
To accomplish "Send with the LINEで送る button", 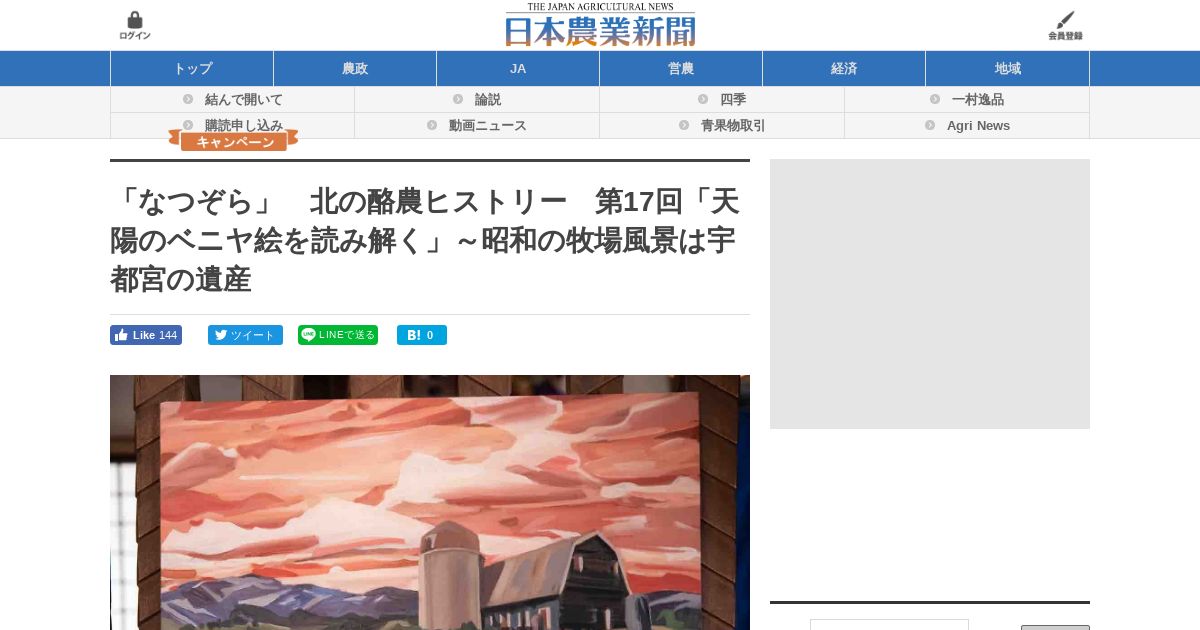I will (x=338, y=335).
